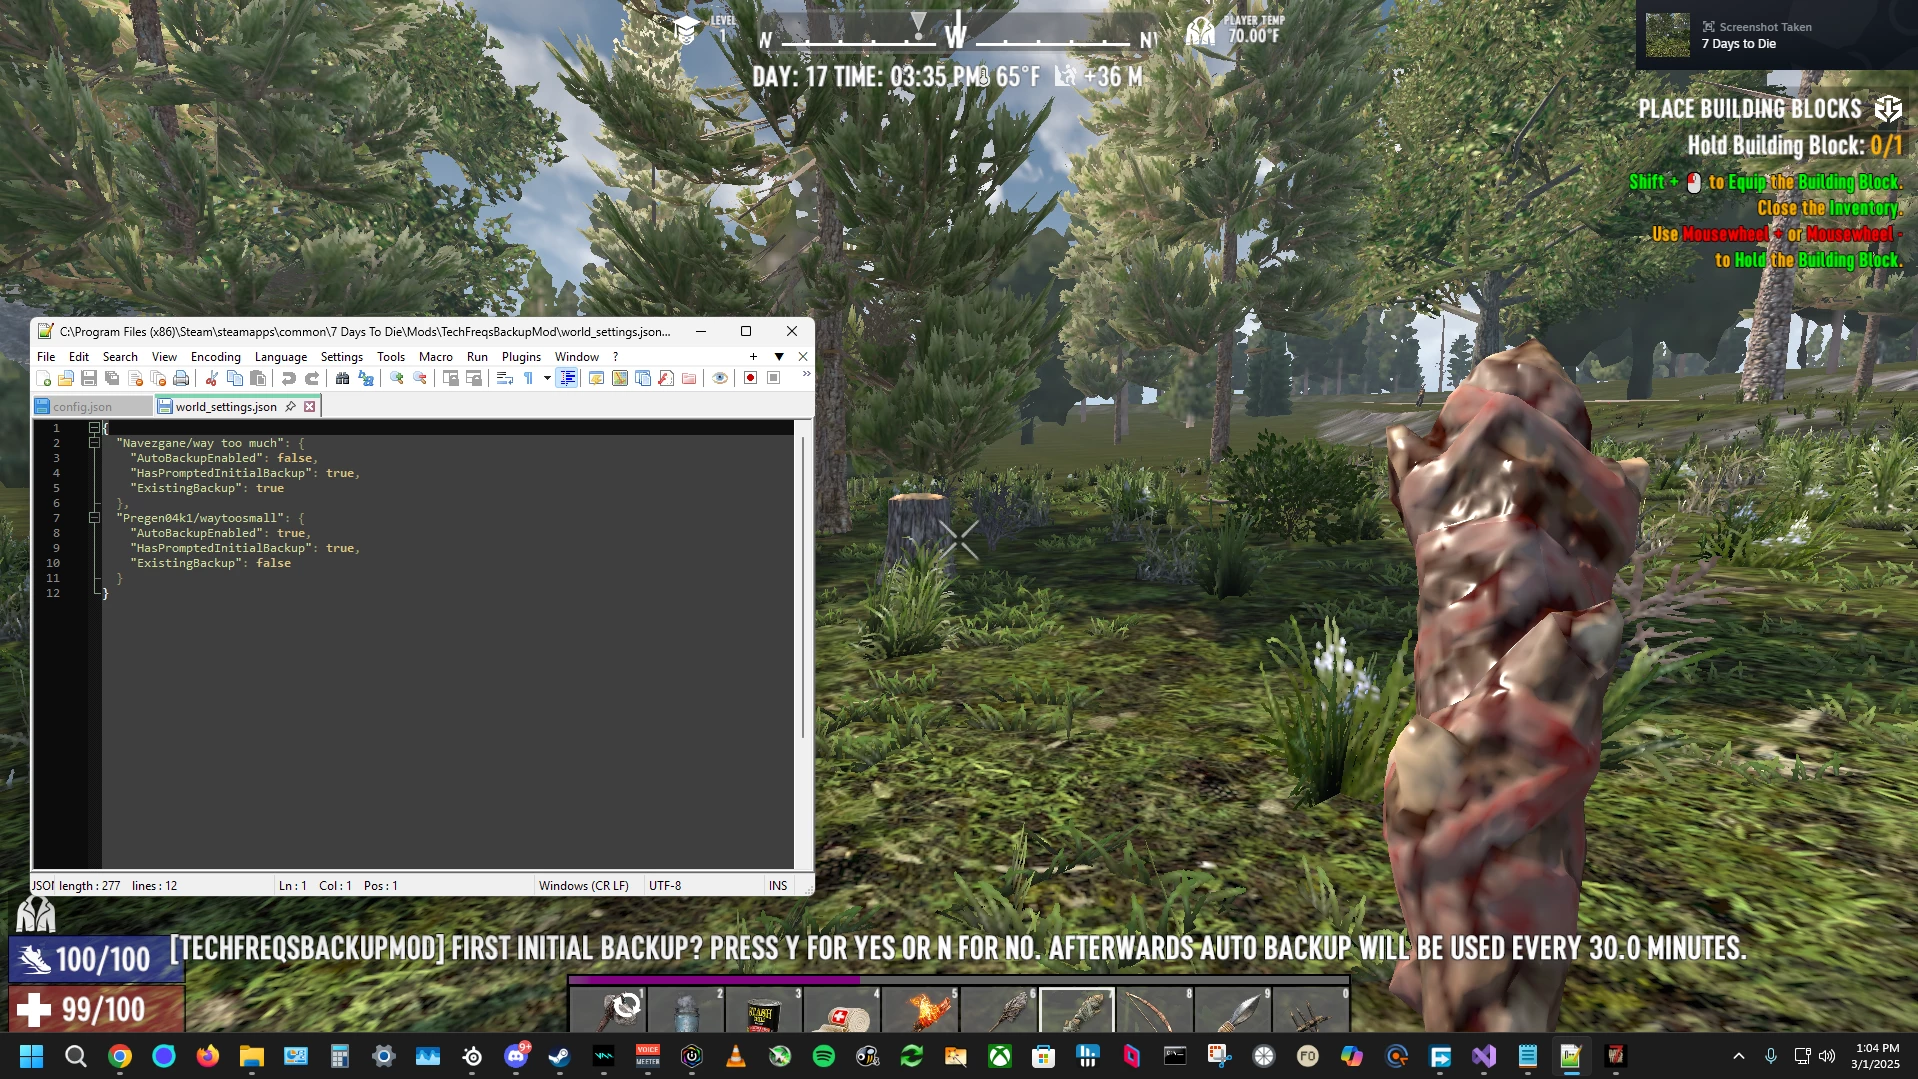Image resolution: width=1918 pixels, height=1079 pixels.
Task: Open the Search menu
Action: pyautogui.click(x=120, y=357)
